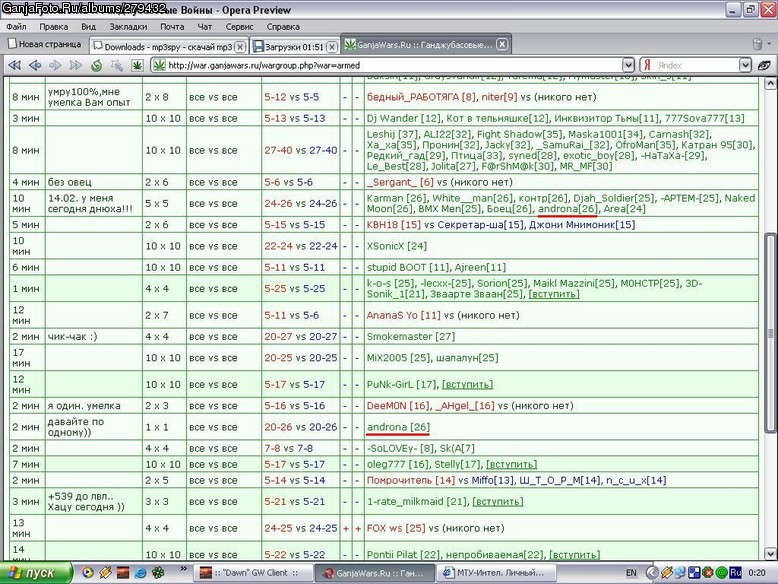This screenshot has width=778, height=584.
Task: Open androna [26] link in the 1 x 1 row
Action: (x=398, y=427)
